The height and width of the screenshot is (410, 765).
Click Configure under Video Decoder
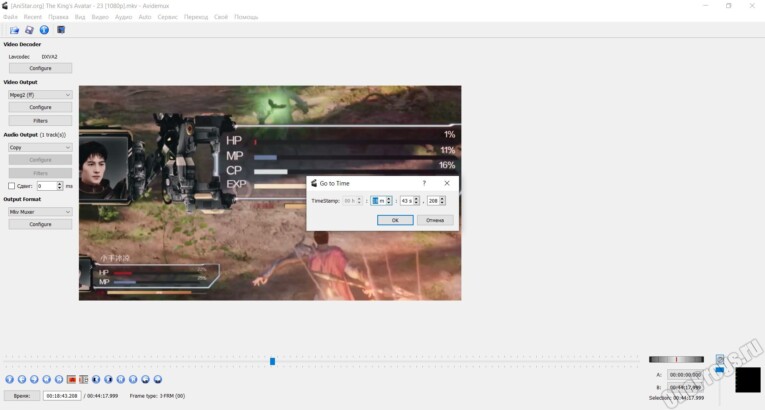click(40, 68)
